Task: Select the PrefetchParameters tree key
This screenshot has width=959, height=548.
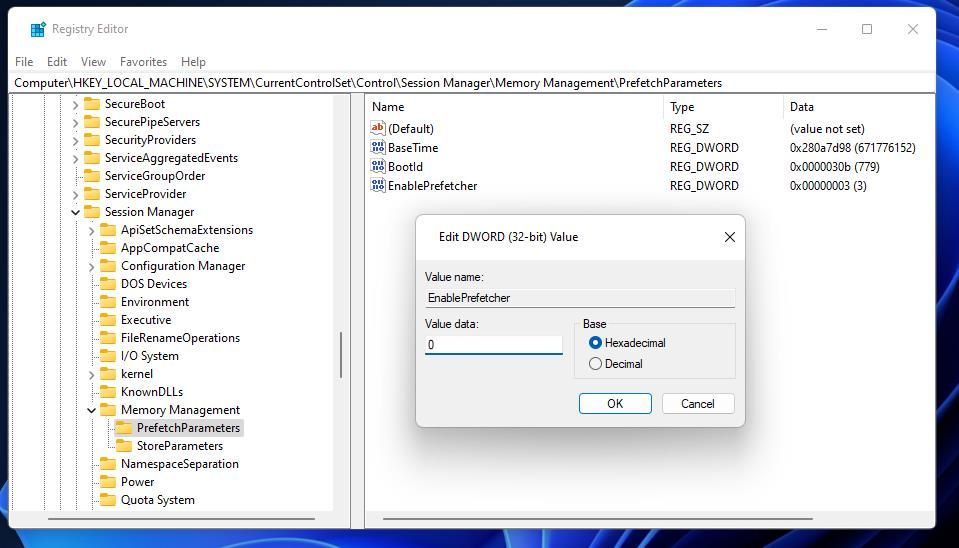Action: (x=188, y=428)
